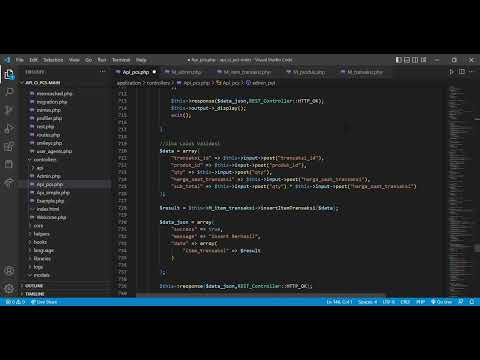The image size is (480, 360).
Task: Open the Help menu
Action: pos(141,60)
